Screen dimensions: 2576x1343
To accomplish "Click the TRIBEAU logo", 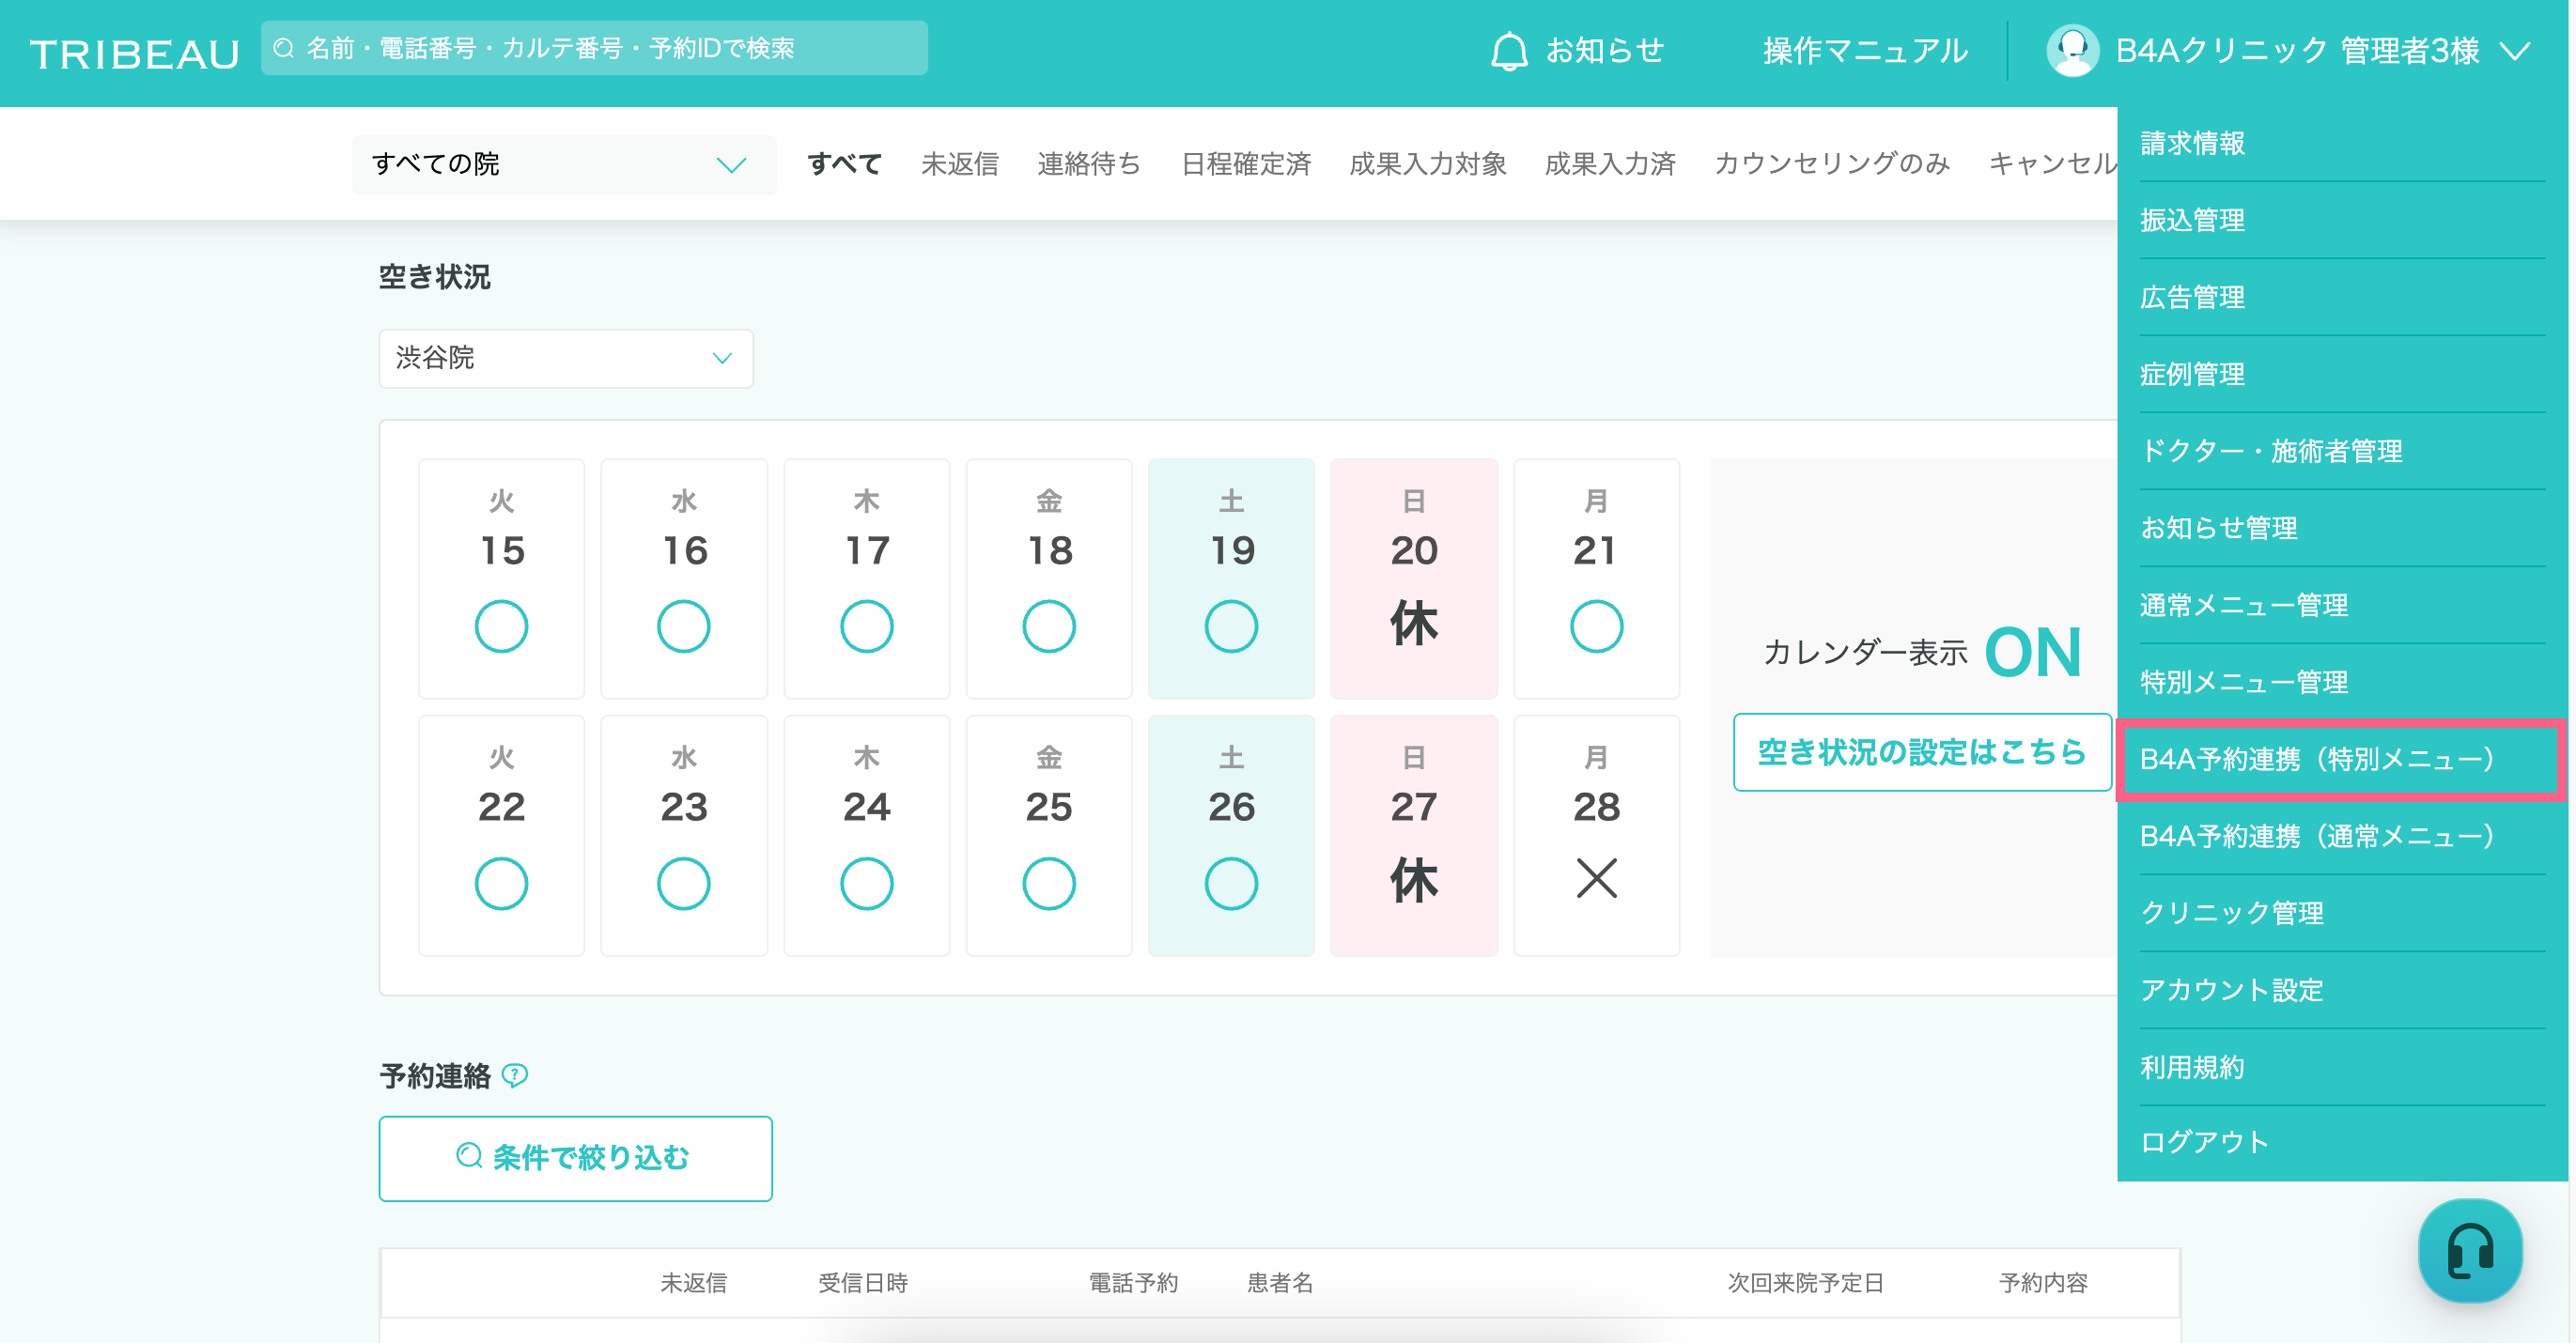I will tap(135, 54).
